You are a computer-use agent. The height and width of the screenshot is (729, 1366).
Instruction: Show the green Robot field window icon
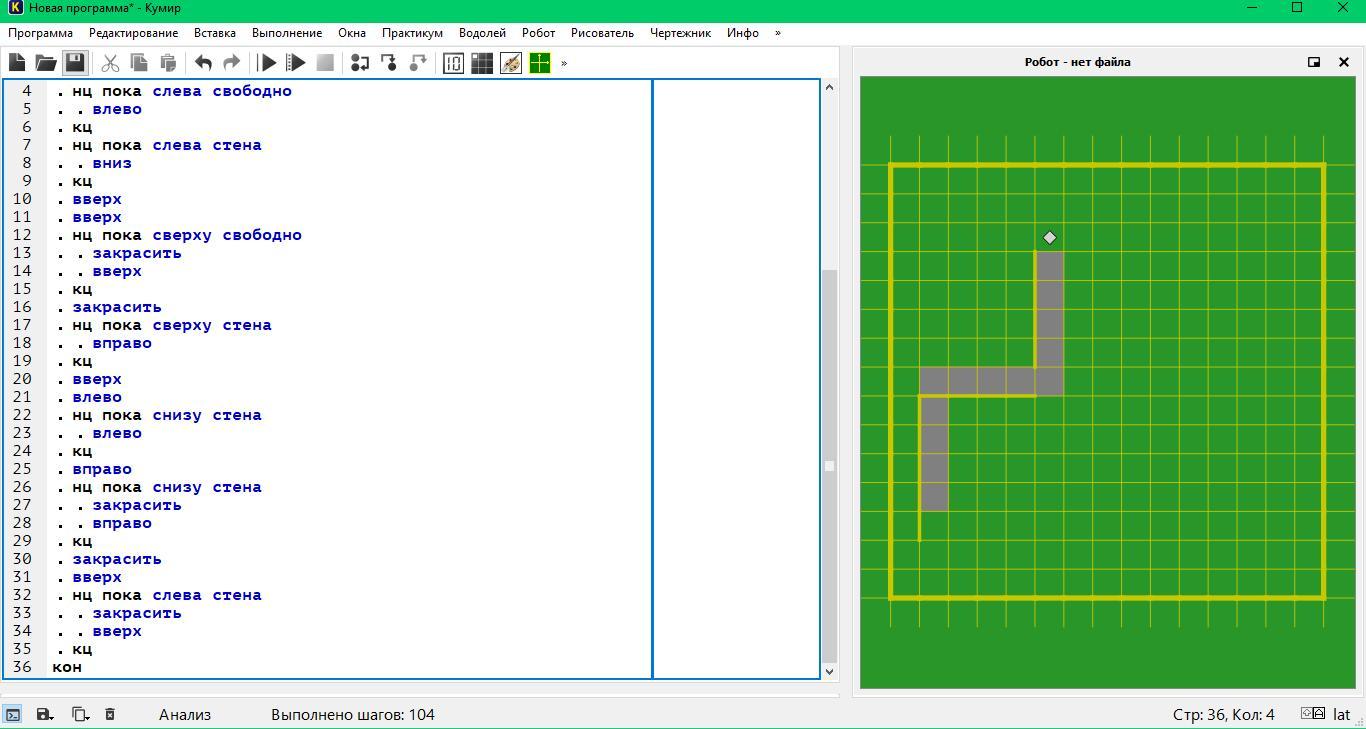540,63
